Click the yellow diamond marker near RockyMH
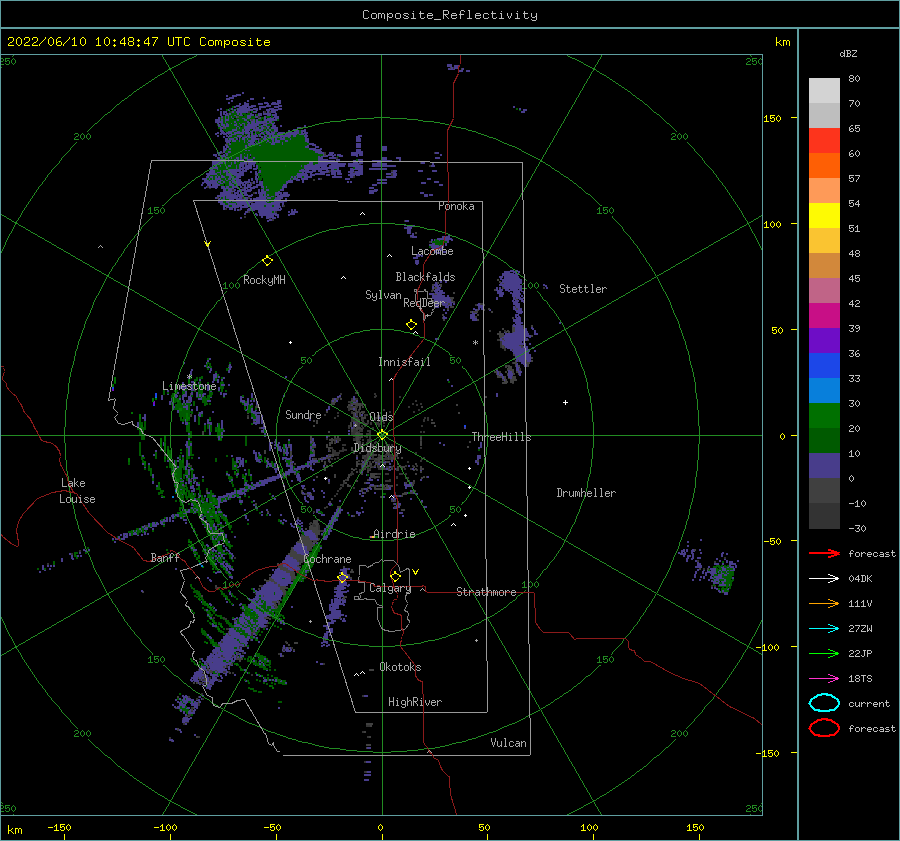Screen dimensions: 900x841 point(267,261)
